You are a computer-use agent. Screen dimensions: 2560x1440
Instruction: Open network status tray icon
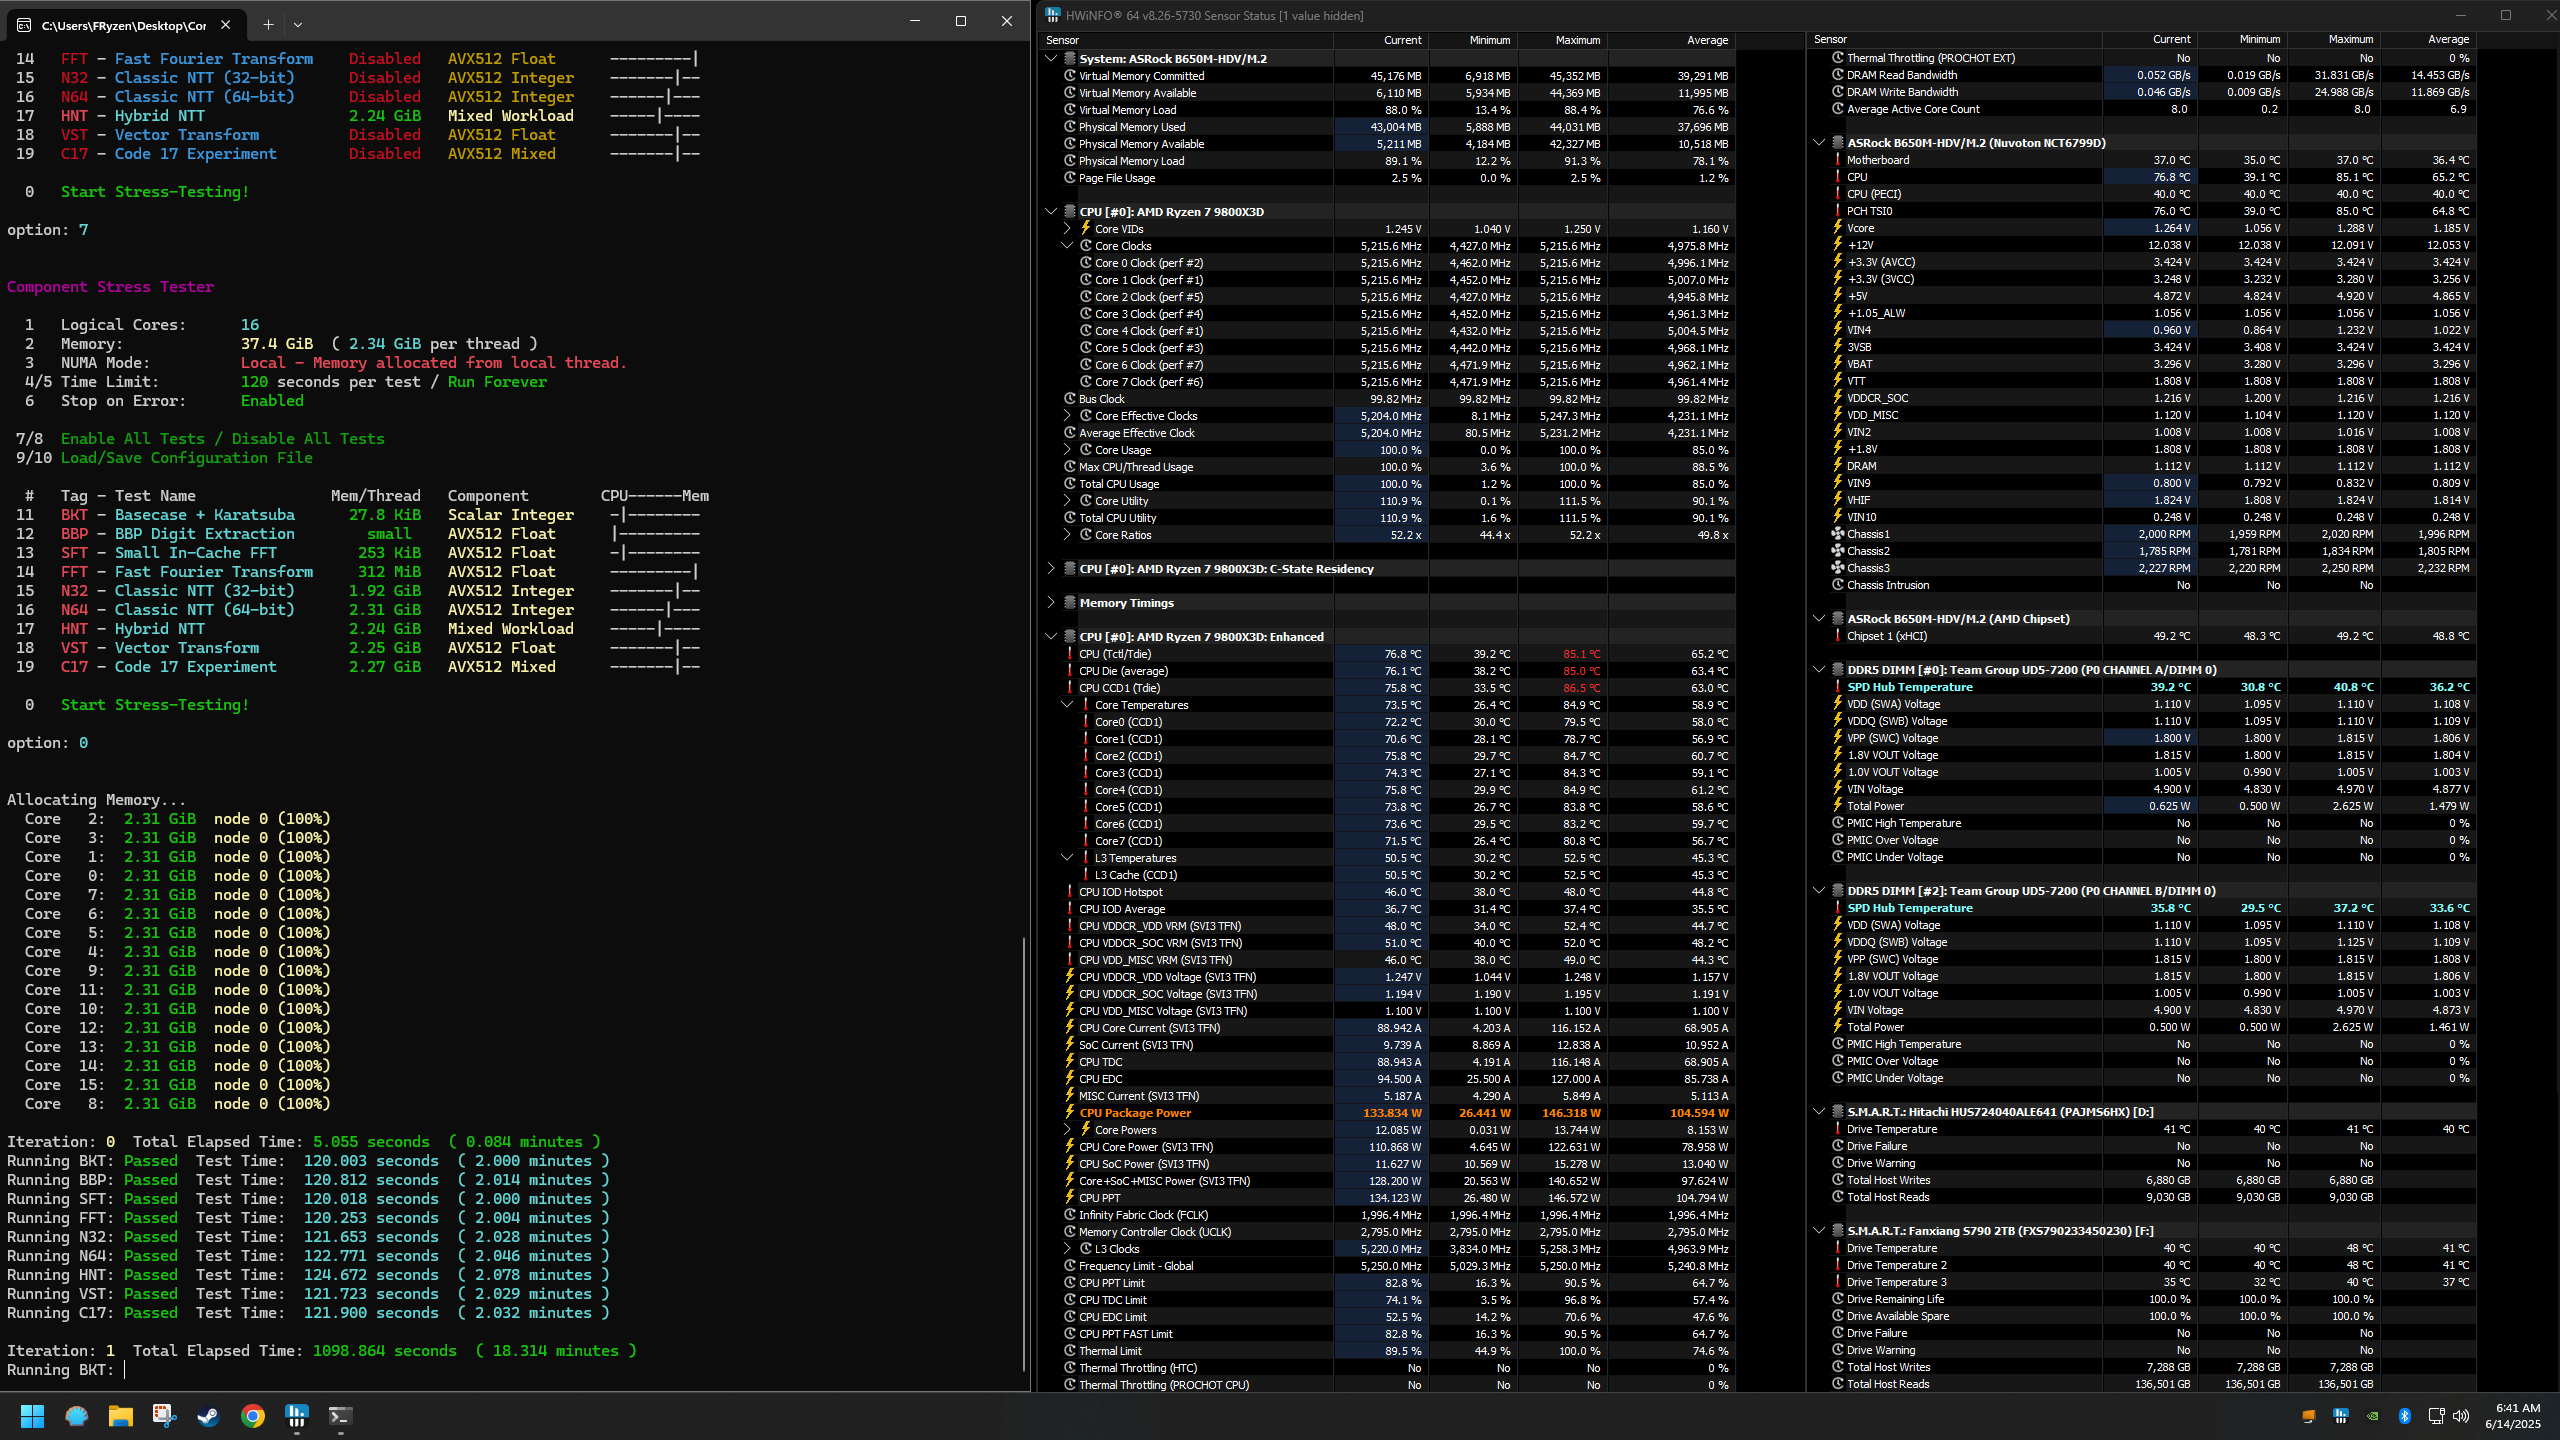click(2436, 1416)
